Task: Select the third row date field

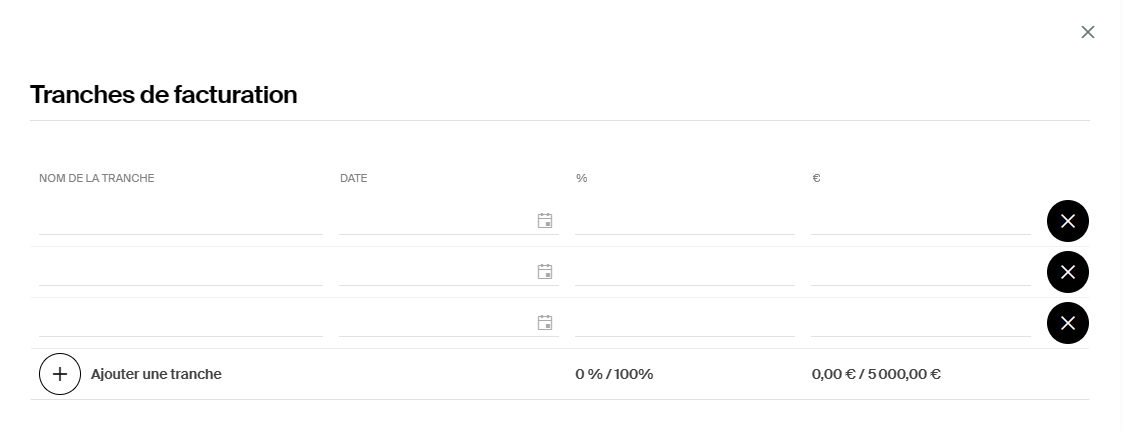Action: [x=449, y=322]
